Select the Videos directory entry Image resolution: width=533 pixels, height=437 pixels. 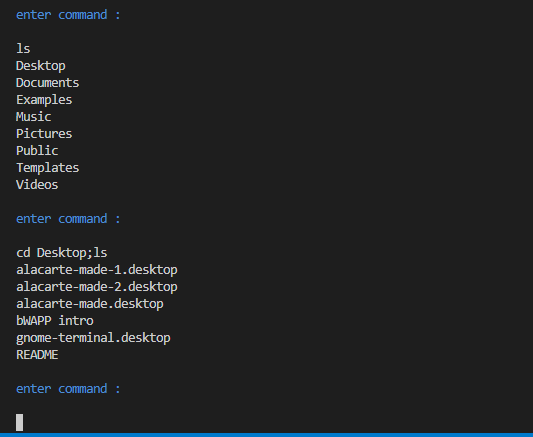click(x=37, y=185)
